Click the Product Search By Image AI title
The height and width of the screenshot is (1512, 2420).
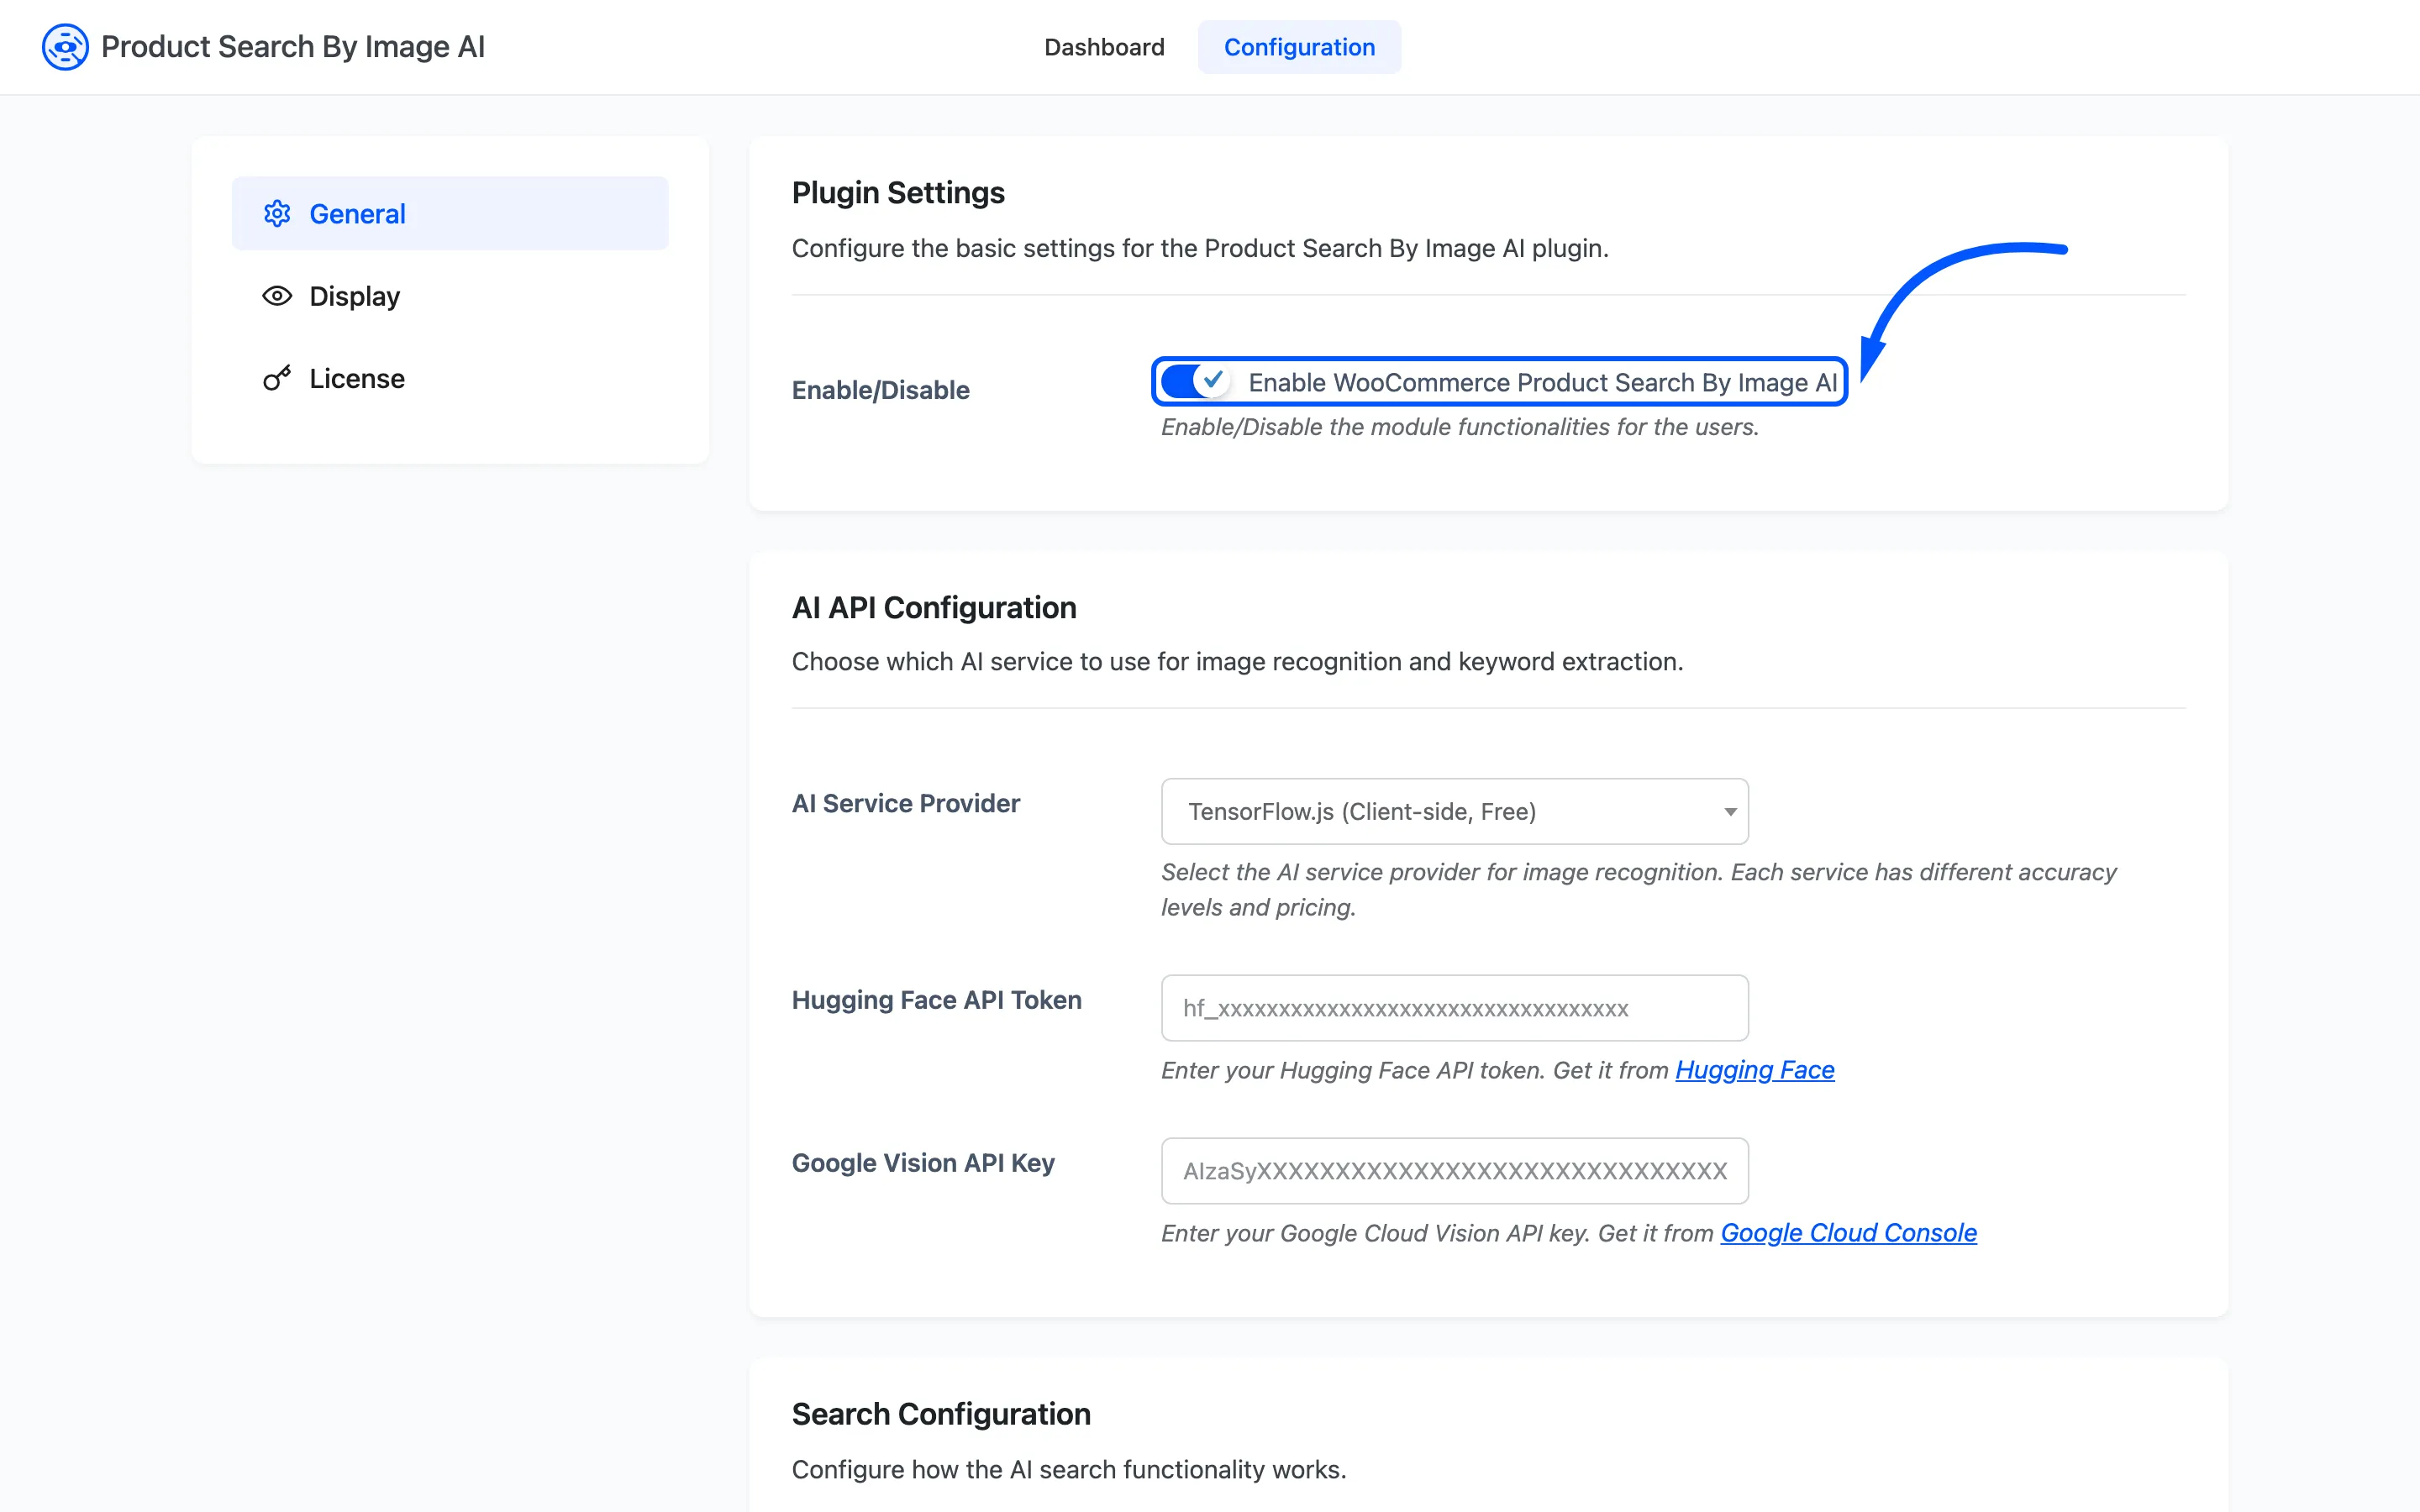(293, 47)
